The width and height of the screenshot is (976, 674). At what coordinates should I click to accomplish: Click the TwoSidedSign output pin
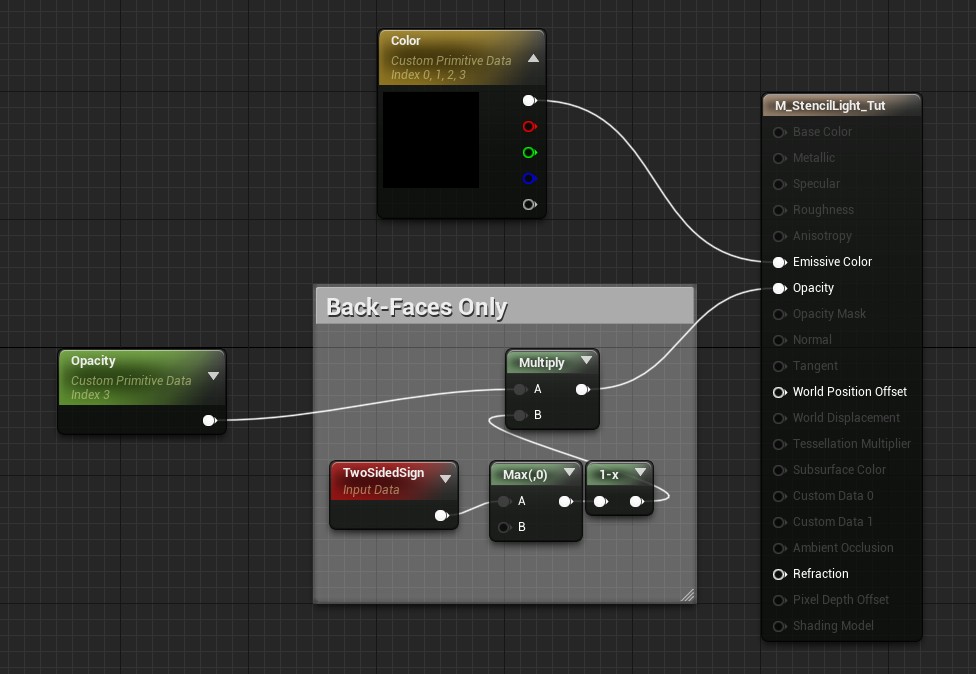tap(441, 516)
